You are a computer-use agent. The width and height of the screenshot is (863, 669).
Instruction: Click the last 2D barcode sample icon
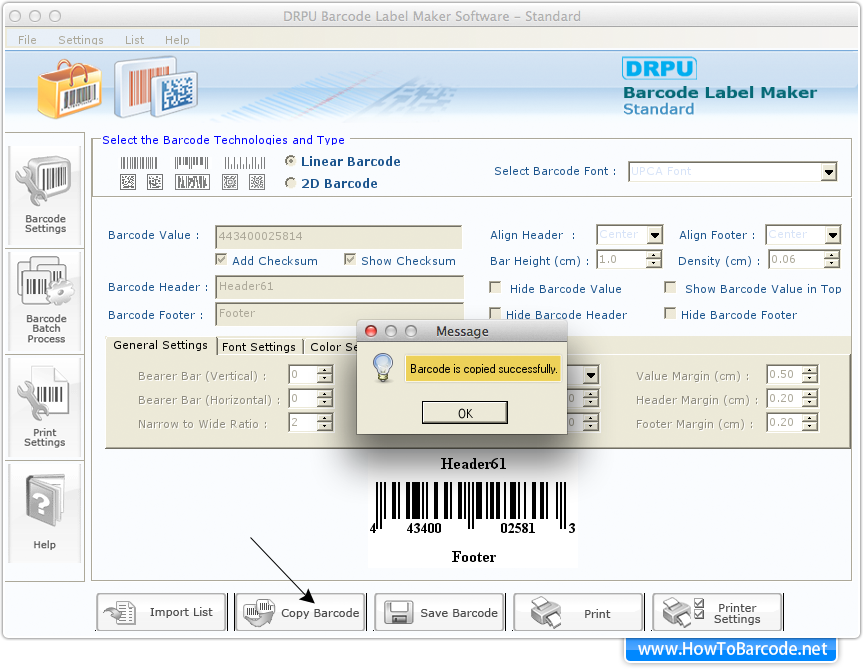click(257, 182)
